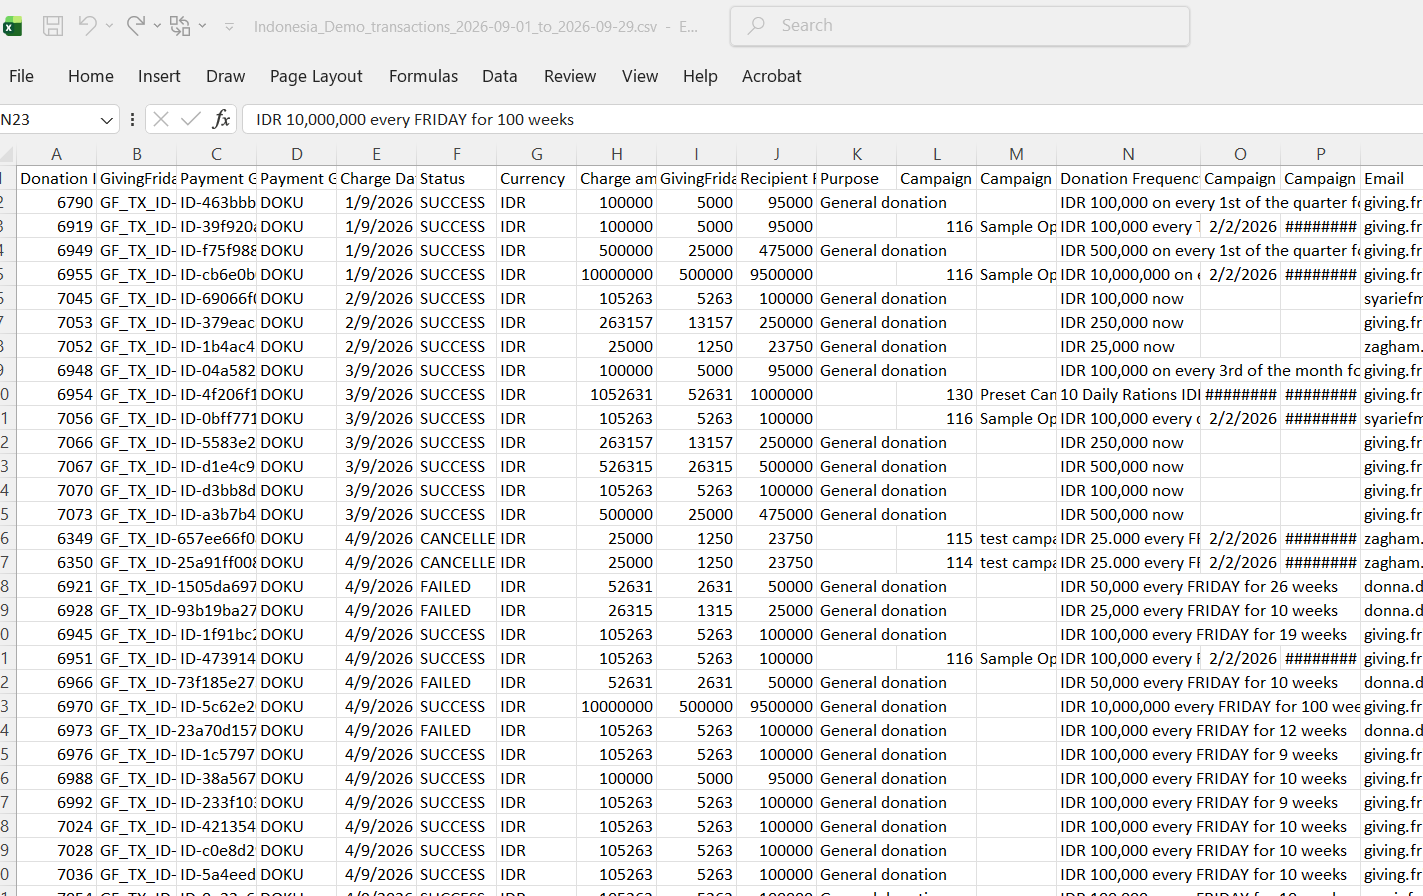
Task: Open the File menu
Action: (x=21, y=76)
